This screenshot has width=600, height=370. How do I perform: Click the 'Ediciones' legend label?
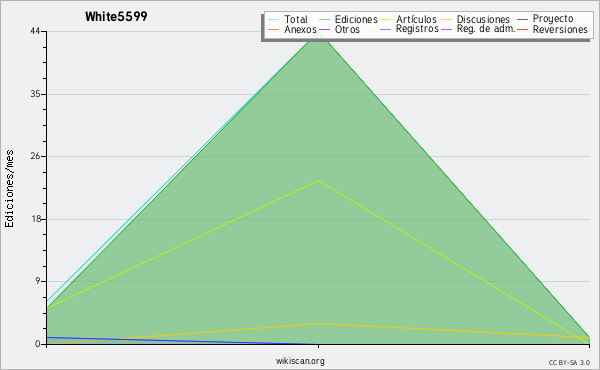(356, 19)
